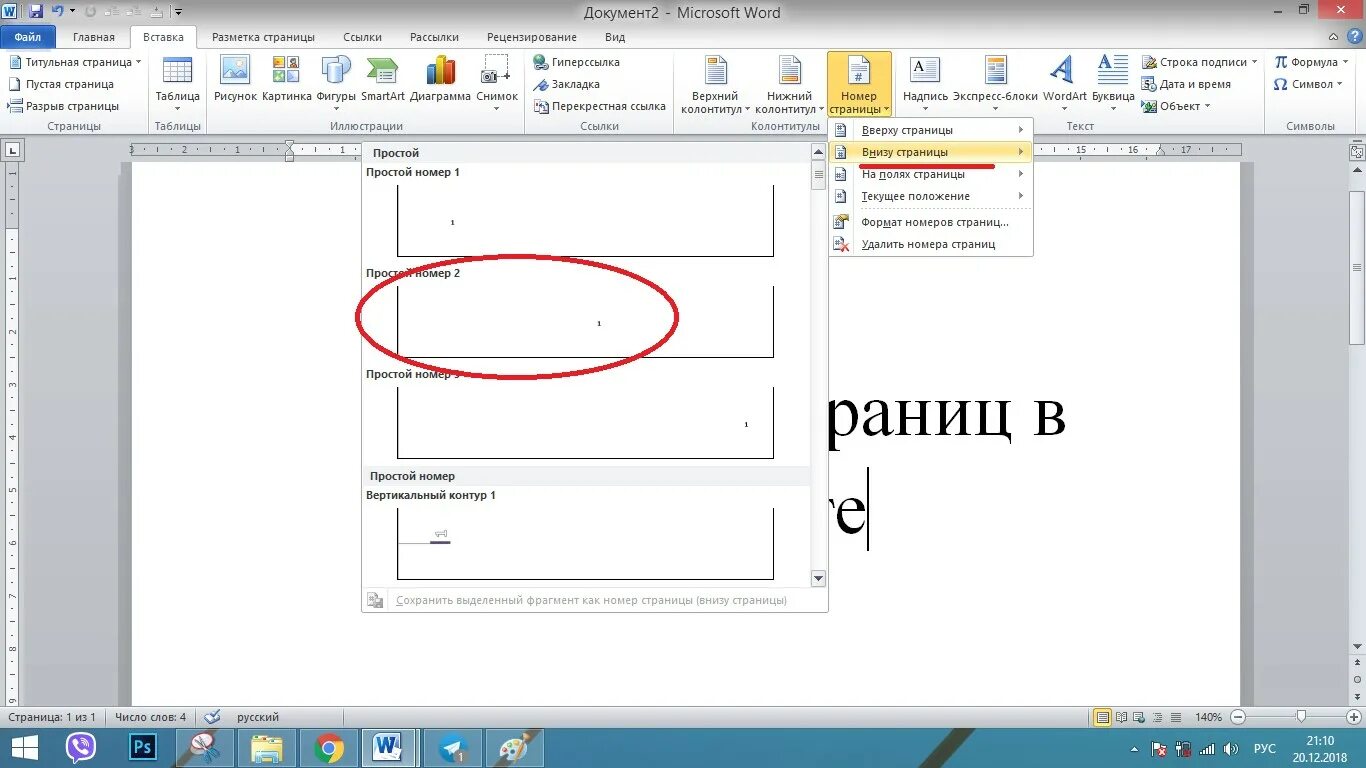This screenshot has height=768, width=1366.
Task: Insert an equation with Формула
Action: point(1313,62)
